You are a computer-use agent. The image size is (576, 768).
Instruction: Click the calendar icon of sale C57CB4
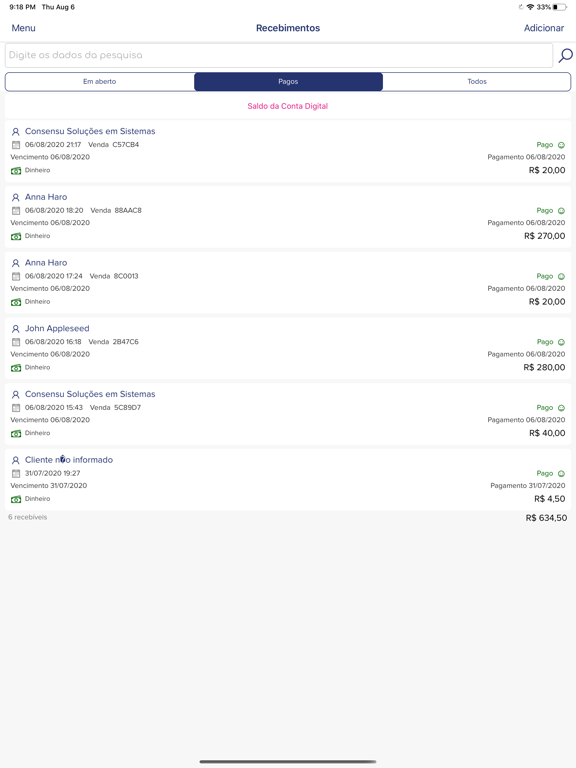tap(16, 145)
